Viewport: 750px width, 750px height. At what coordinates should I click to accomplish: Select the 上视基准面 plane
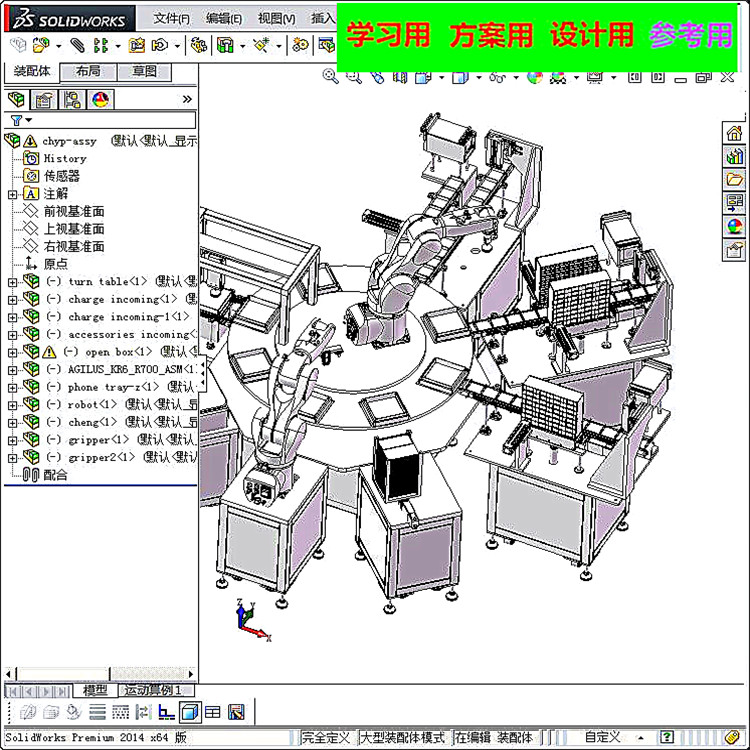tap(74, 229)
